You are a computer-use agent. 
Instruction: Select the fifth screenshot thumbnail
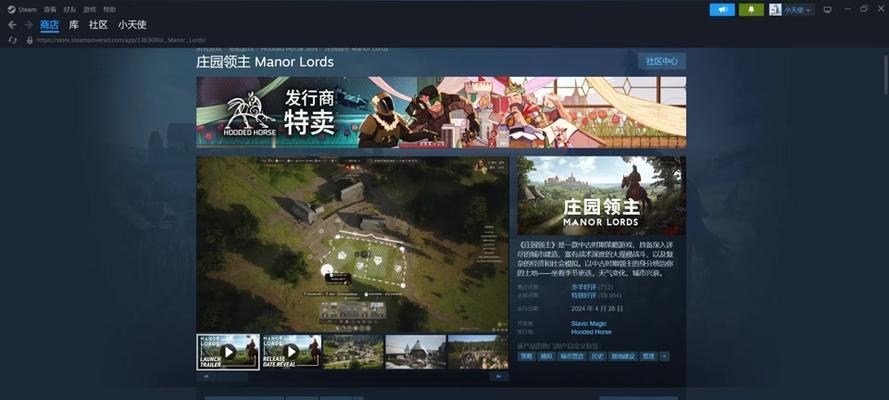click(x=478, y=352)
